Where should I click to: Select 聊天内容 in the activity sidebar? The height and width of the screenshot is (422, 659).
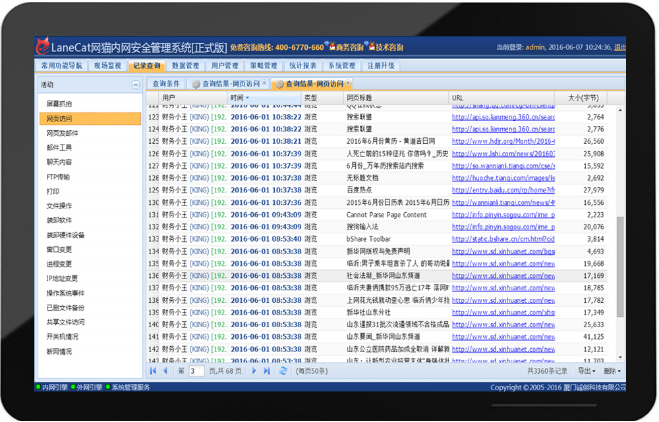(x=59, y=162)
